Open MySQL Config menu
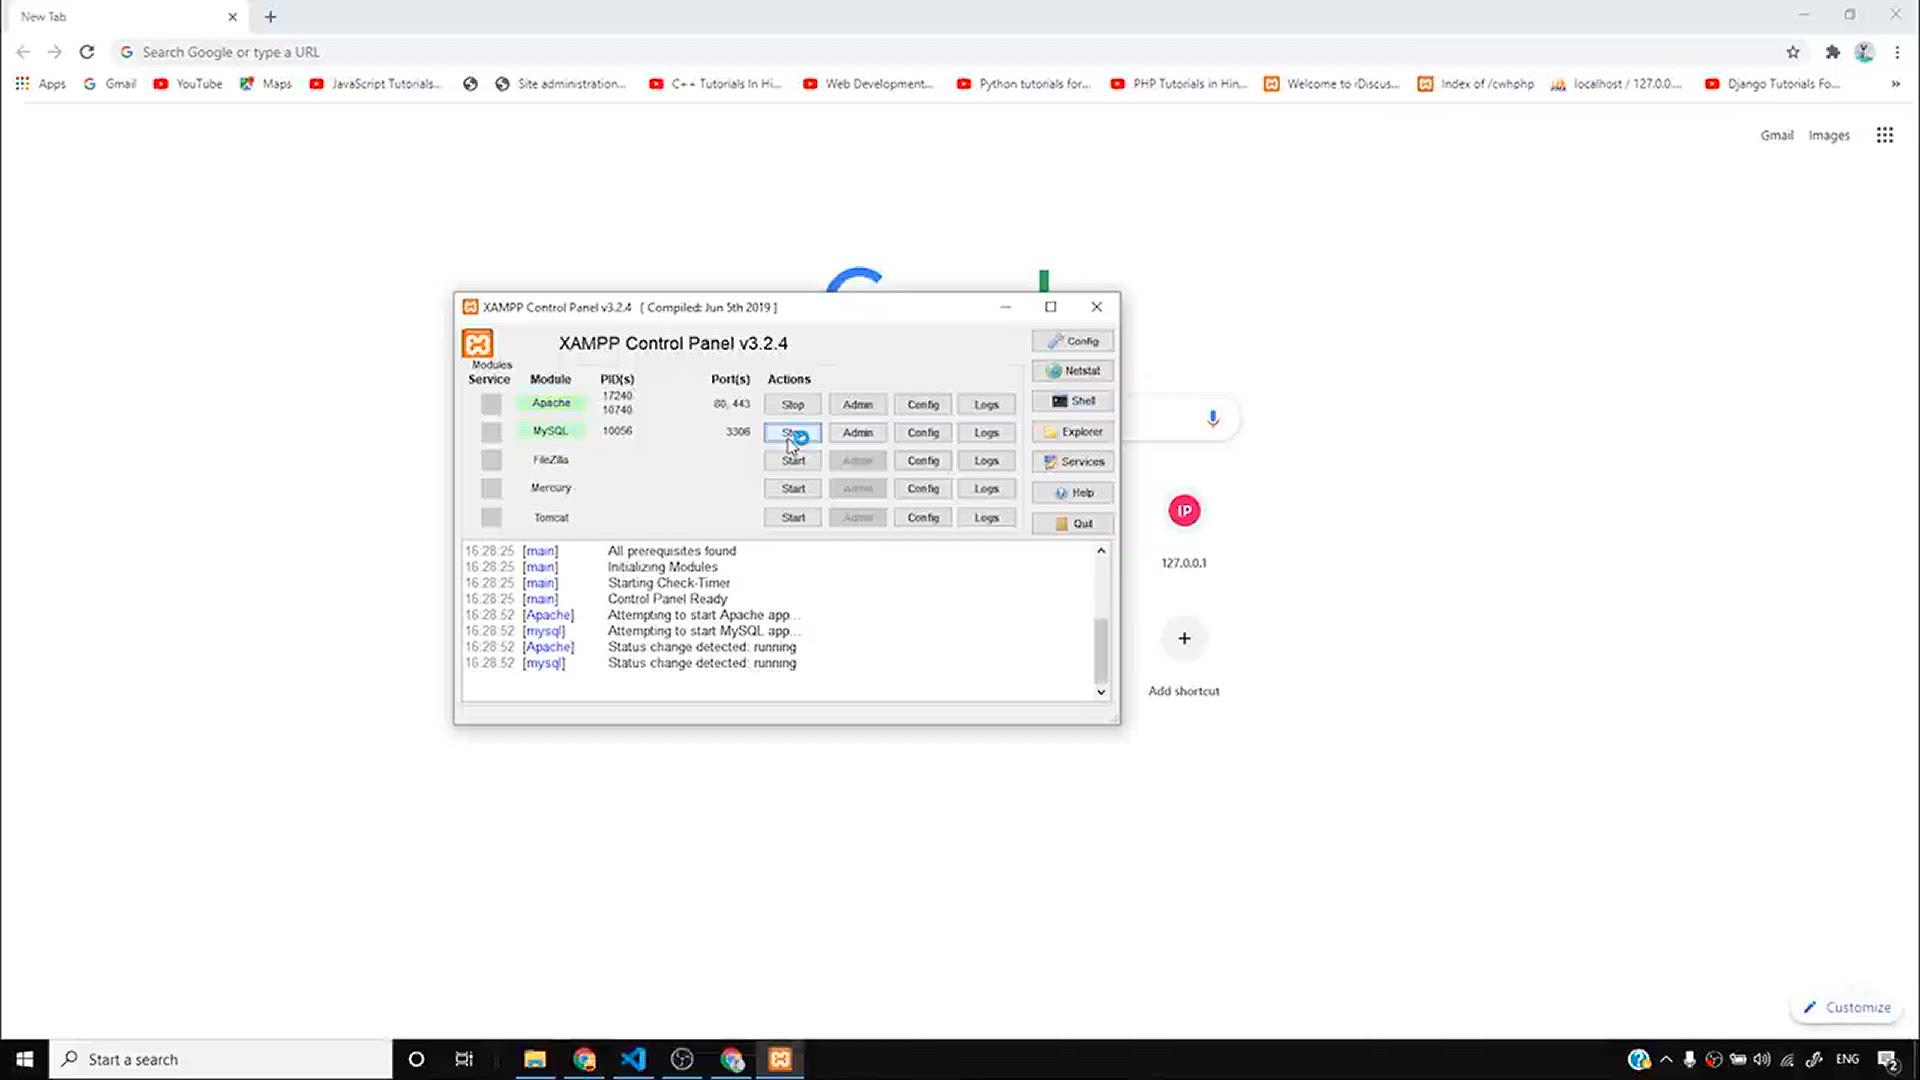 tap(923, 433)
